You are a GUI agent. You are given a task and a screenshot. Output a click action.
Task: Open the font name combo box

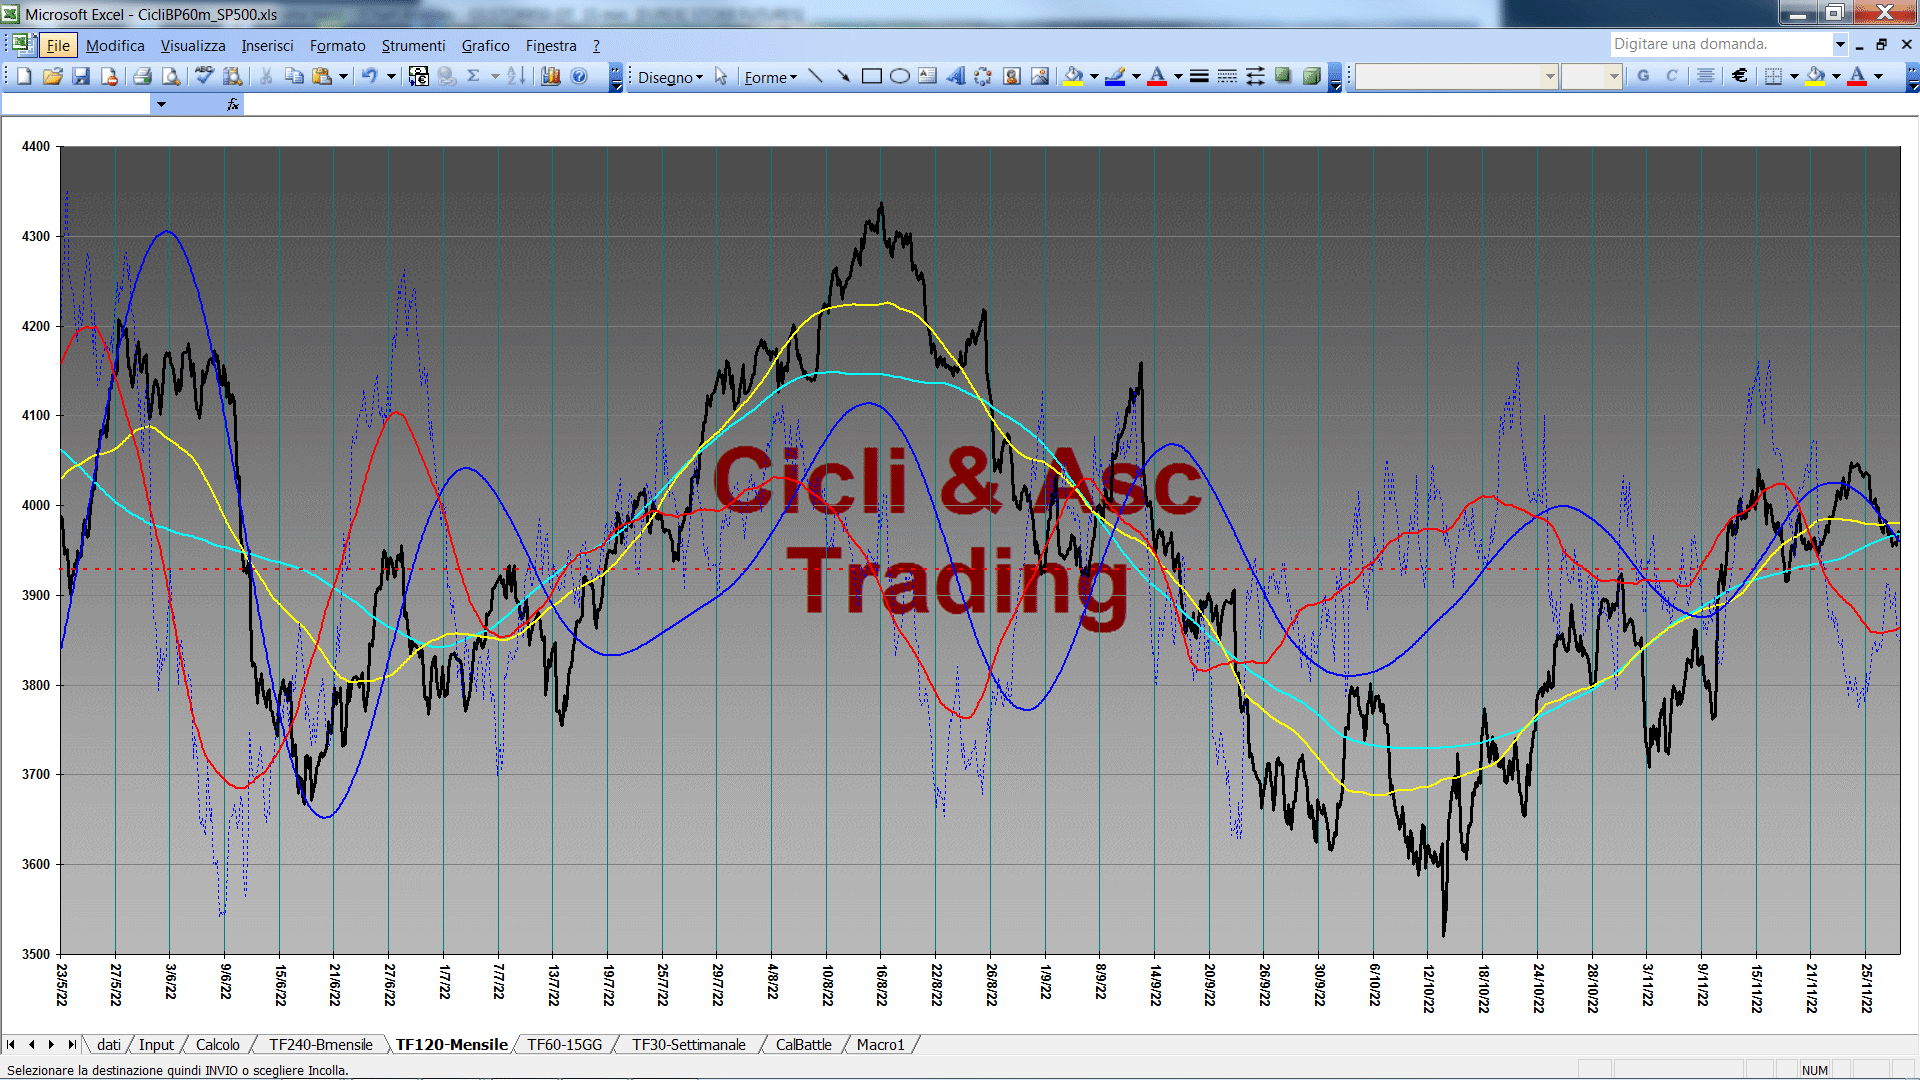pyautogui.click(x=1457, y=76)
